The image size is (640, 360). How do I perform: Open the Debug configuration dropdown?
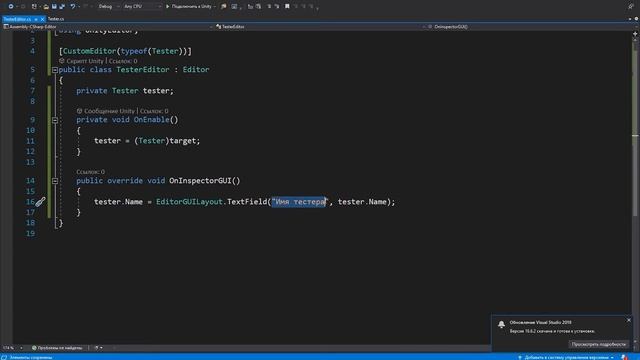coord(108,7)
